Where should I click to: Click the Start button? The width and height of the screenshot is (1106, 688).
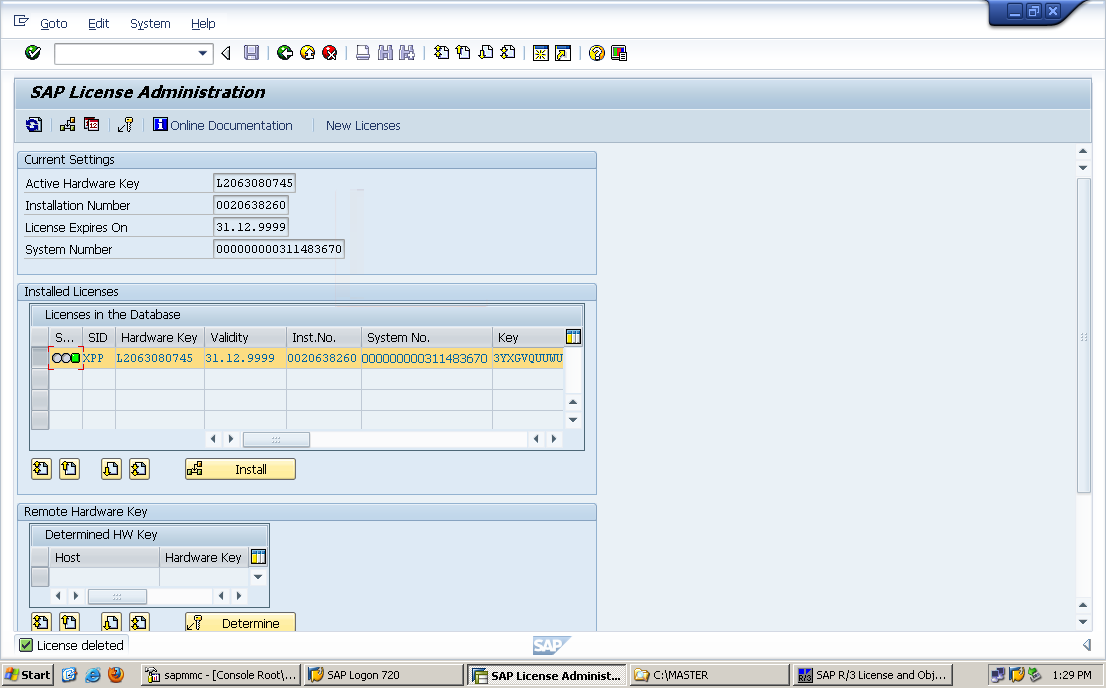tap(28, 675)
